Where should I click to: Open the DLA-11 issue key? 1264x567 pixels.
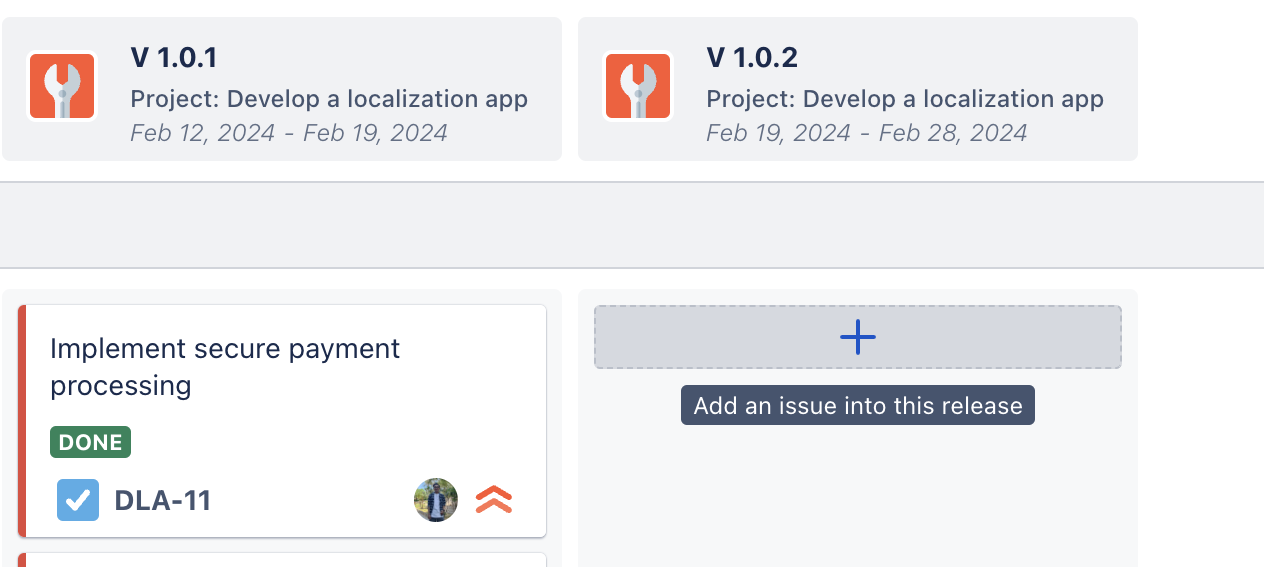[163, 500]
